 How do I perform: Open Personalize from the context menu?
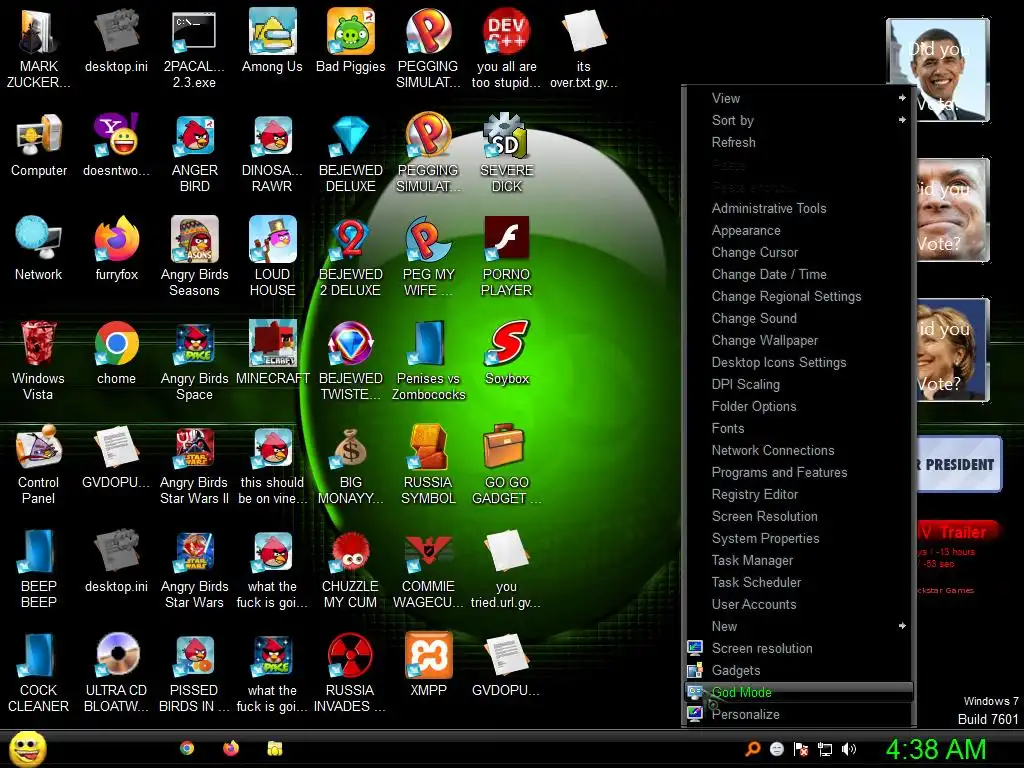pyautogui.click(x=799, y=714)
